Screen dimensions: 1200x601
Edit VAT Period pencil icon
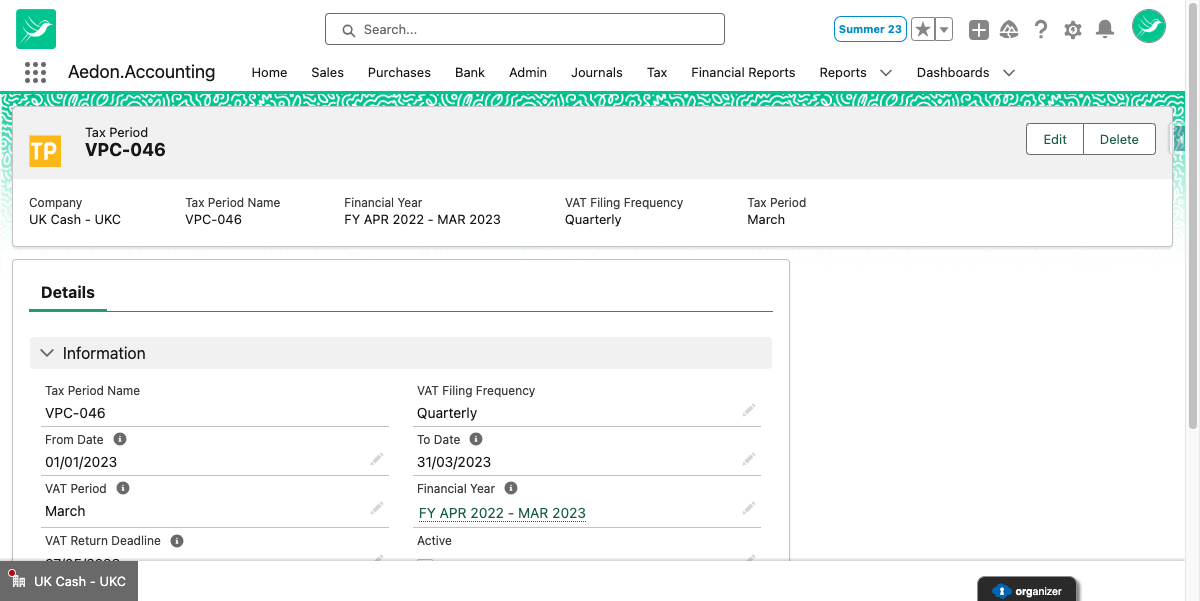(x=377, y=508)
